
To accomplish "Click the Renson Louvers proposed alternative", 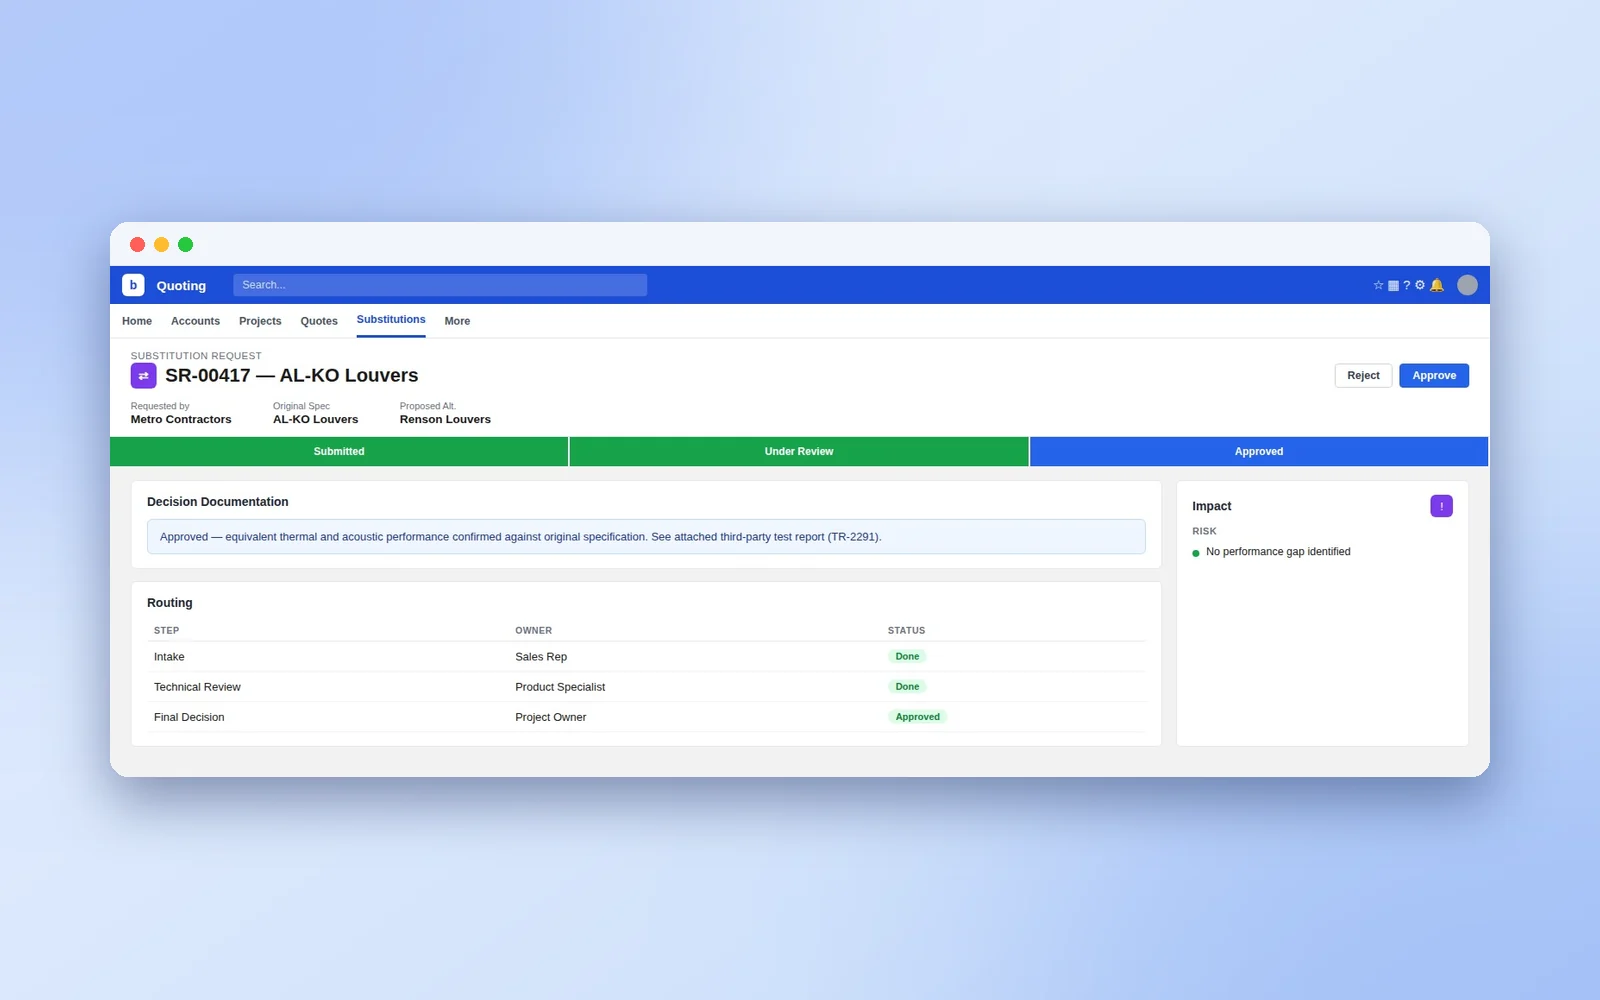I will (445, 420).
